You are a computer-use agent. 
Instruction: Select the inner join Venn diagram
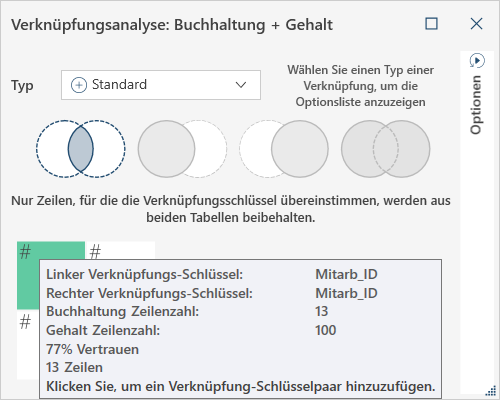coord(81,149)
